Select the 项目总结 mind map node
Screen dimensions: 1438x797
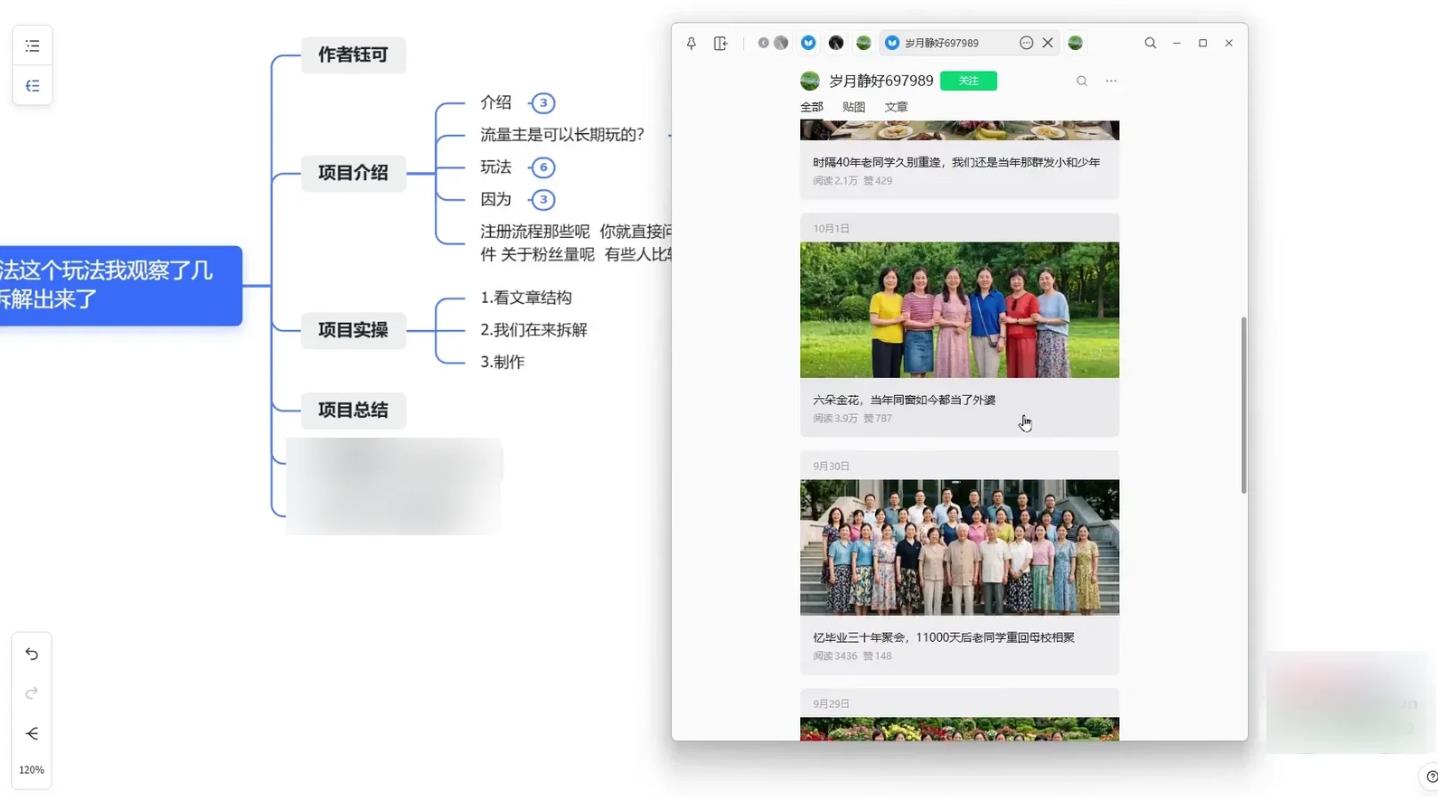pos(353,410)
